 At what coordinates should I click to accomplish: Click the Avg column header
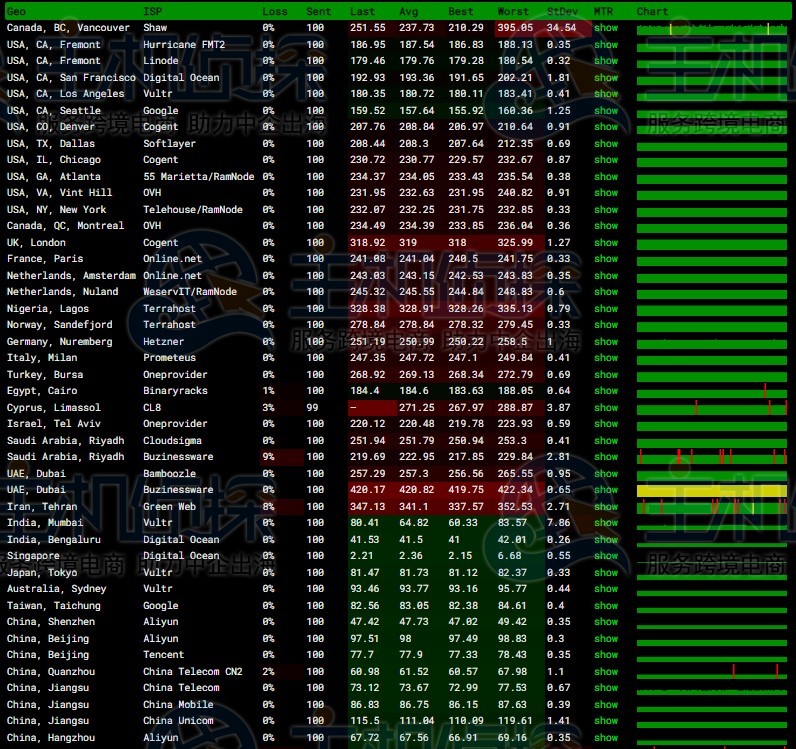408,12
